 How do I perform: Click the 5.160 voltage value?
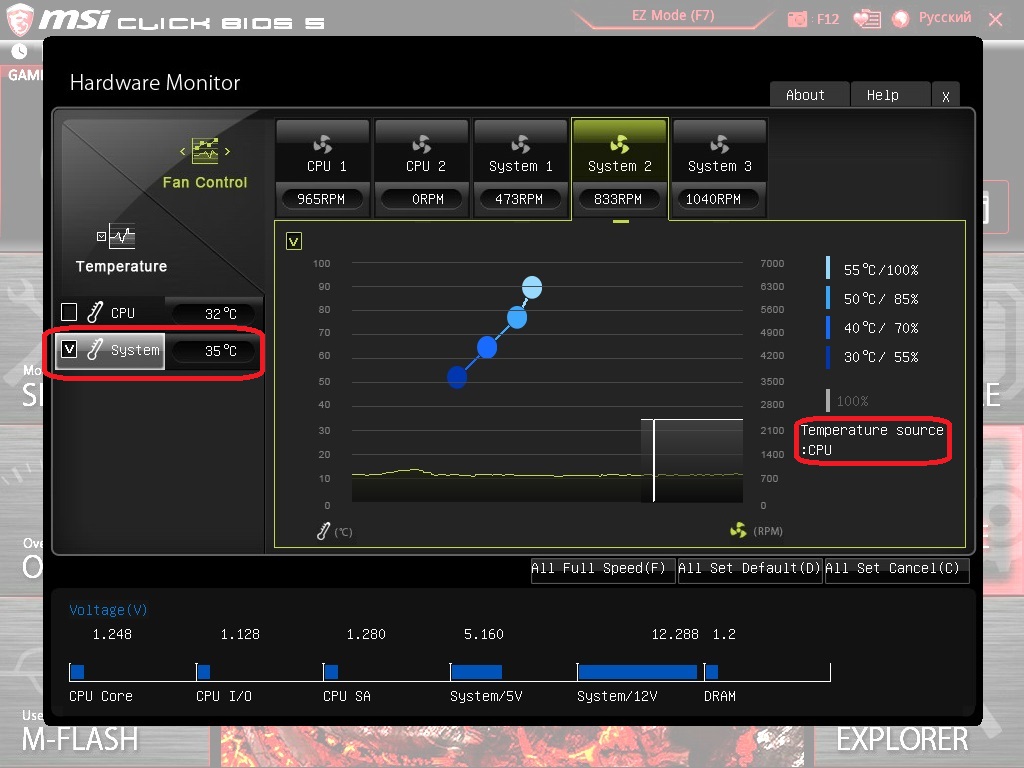483,634
